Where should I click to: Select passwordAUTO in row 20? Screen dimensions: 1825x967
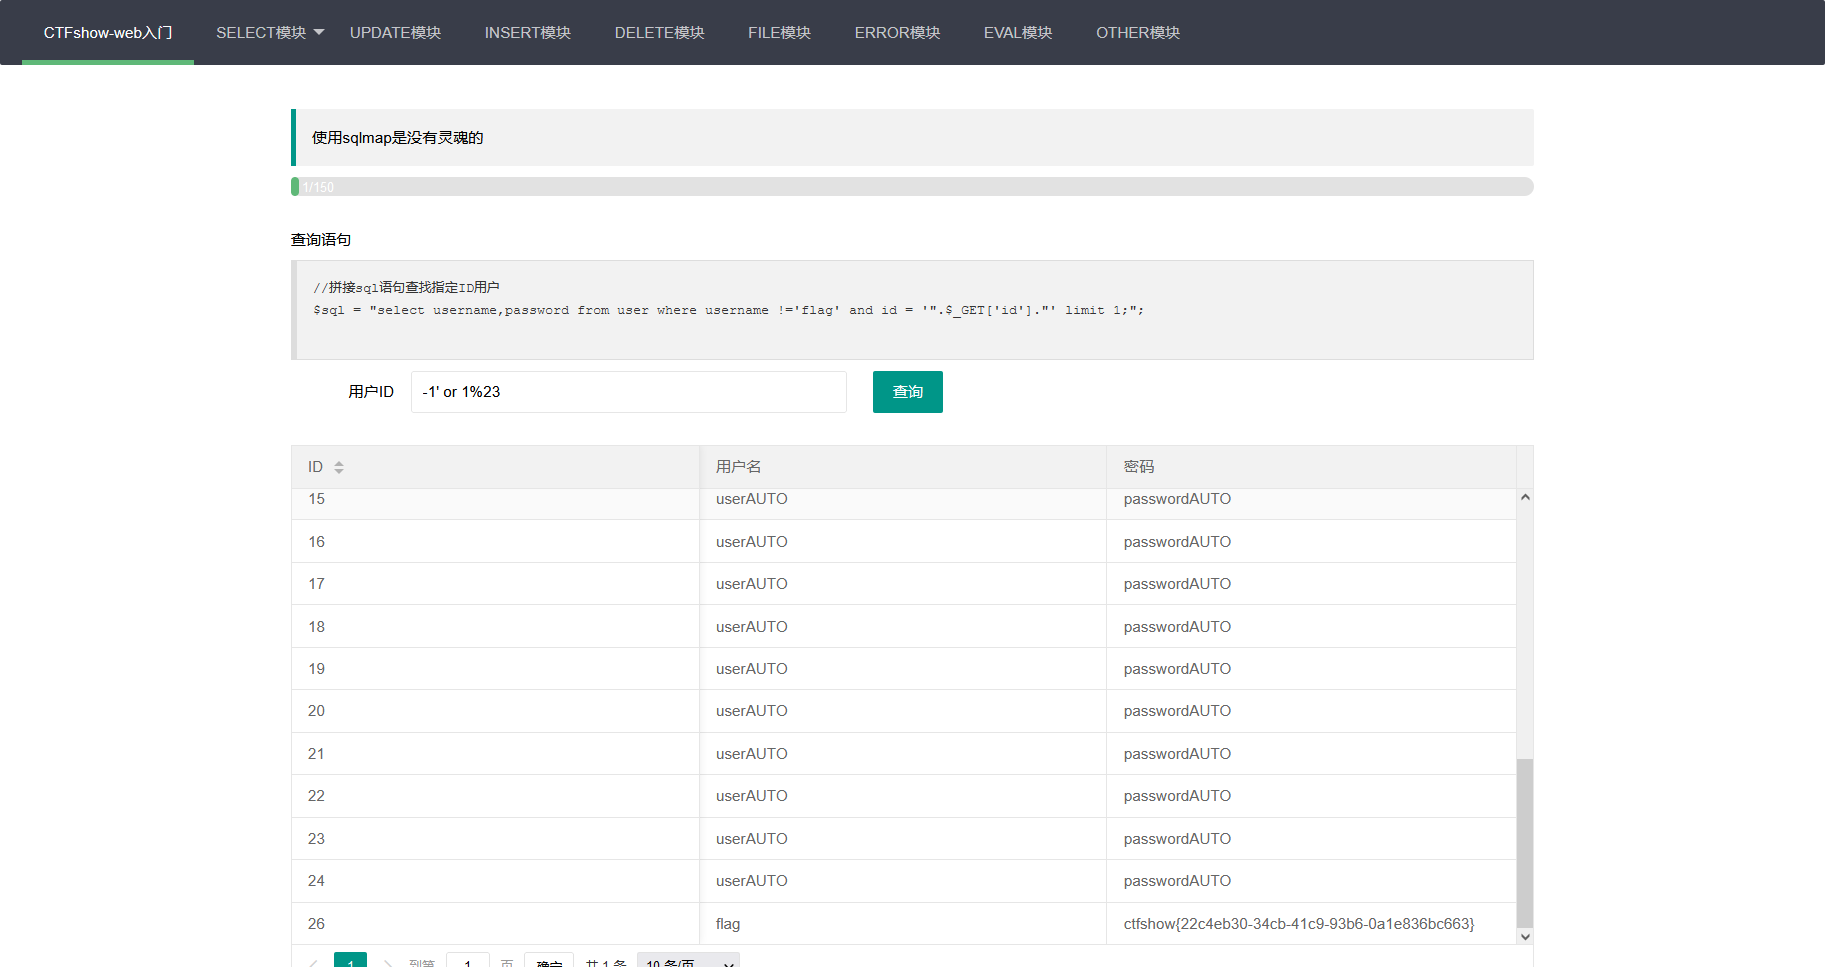point(1311,711)
